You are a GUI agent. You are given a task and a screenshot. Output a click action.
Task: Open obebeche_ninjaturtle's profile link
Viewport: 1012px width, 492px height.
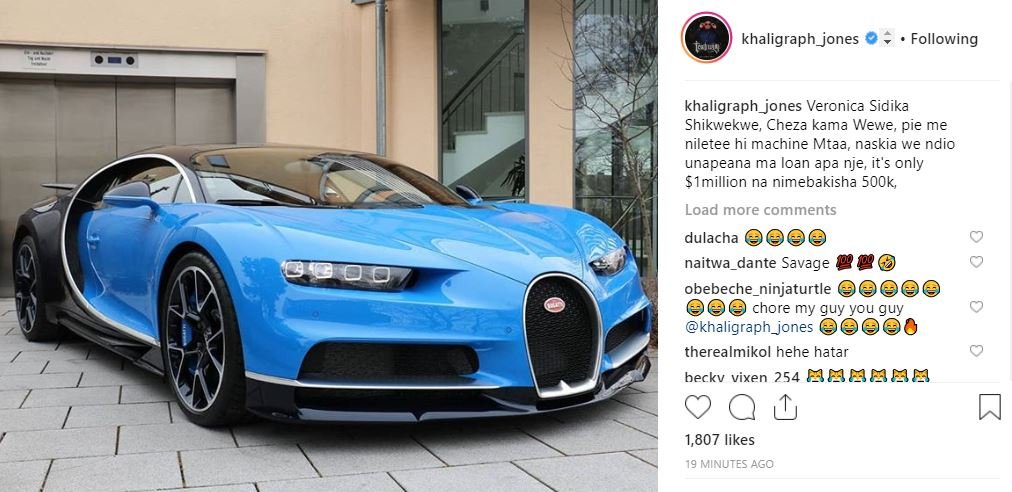(758, 289)
